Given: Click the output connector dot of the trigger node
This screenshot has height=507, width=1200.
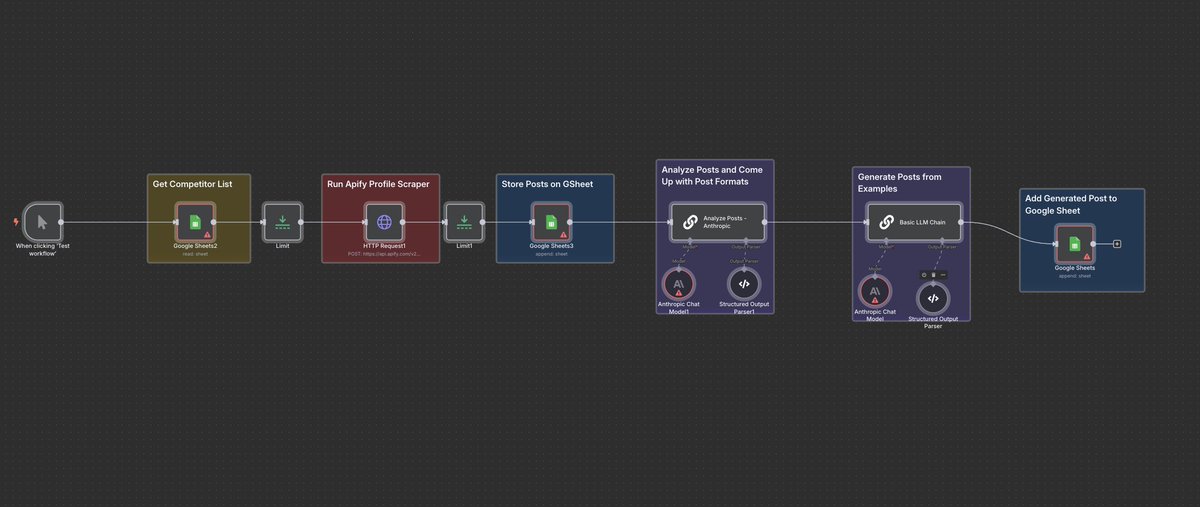Looking at the screenshot, I should [x=62, y=222].
